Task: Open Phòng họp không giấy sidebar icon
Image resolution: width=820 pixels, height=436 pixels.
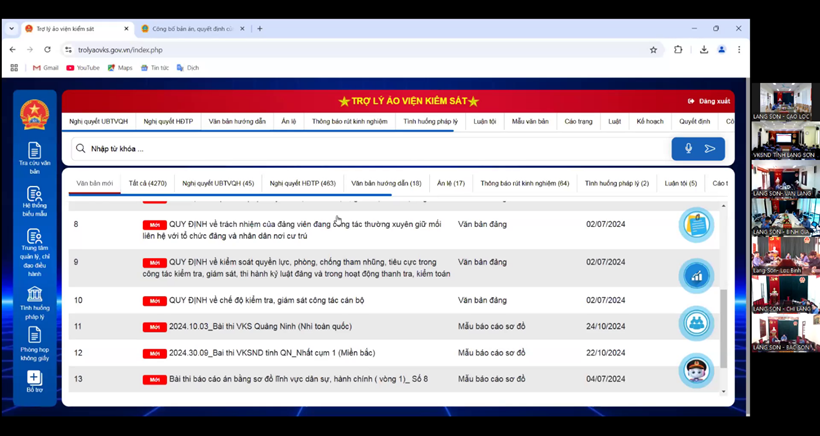Action: 34,342
